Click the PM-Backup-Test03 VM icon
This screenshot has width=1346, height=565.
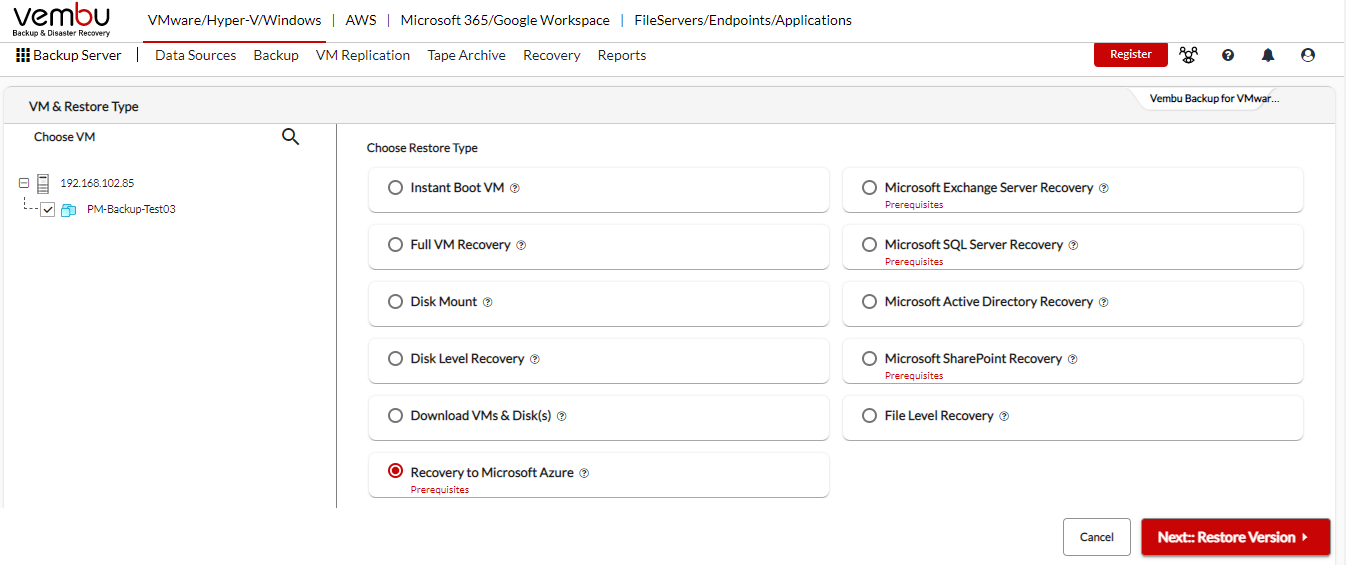pyautogui.click(x=69, y=210)
